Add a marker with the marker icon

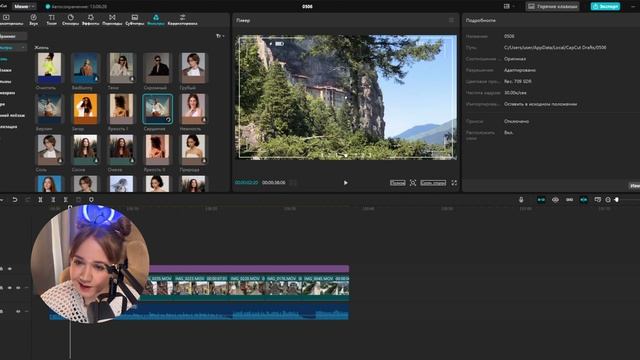(91, 200)
